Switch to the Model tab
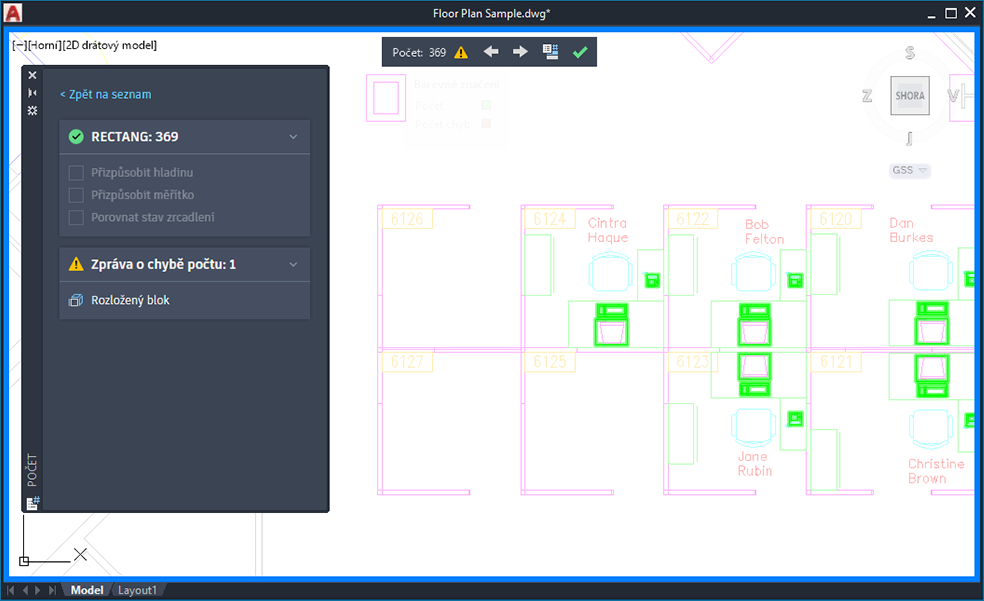 tap(87, 590)
